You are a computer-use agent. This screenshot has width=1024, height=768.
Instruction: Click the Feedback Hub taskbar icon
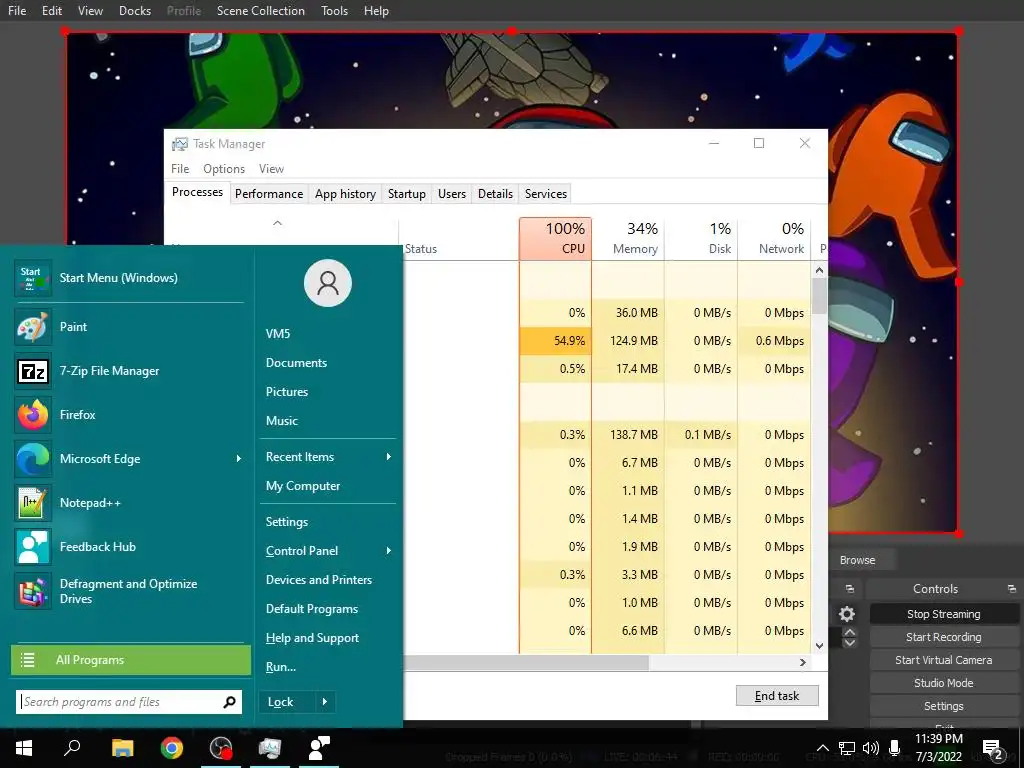(319, 748)
